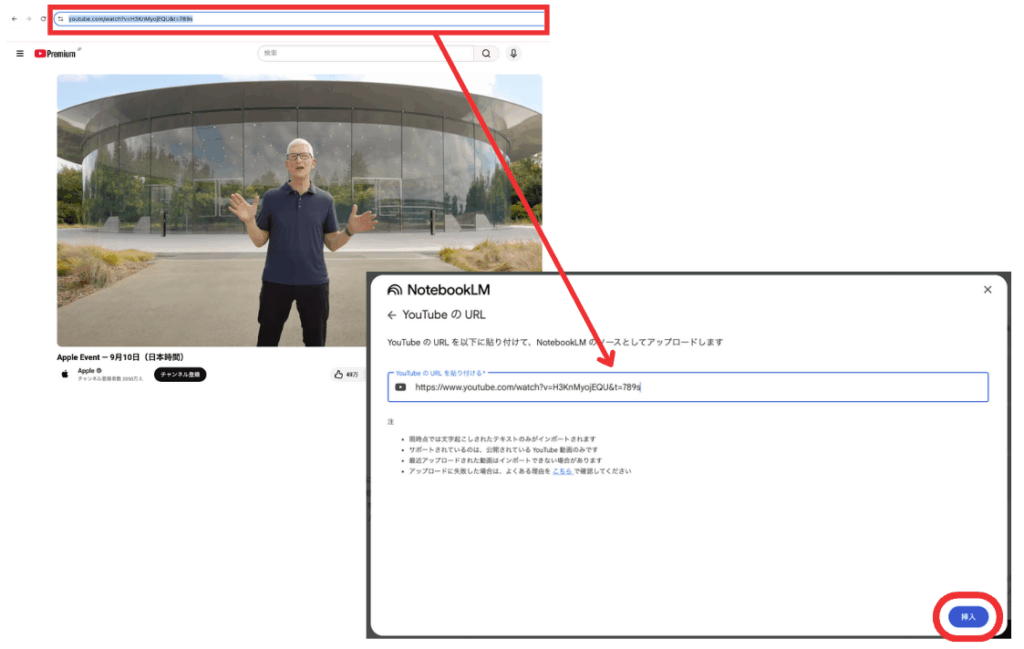Close the NotebookLM dialog
The height and width of the screenshot is (649, 1024).
[x=987, y=290]
